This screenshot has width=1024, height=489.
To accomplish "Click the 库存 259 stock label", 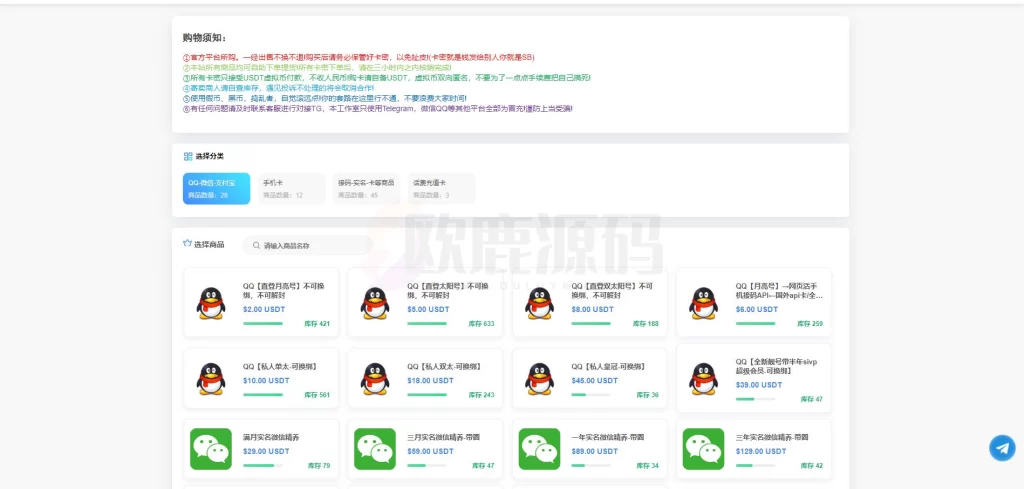I will (810, 324).
